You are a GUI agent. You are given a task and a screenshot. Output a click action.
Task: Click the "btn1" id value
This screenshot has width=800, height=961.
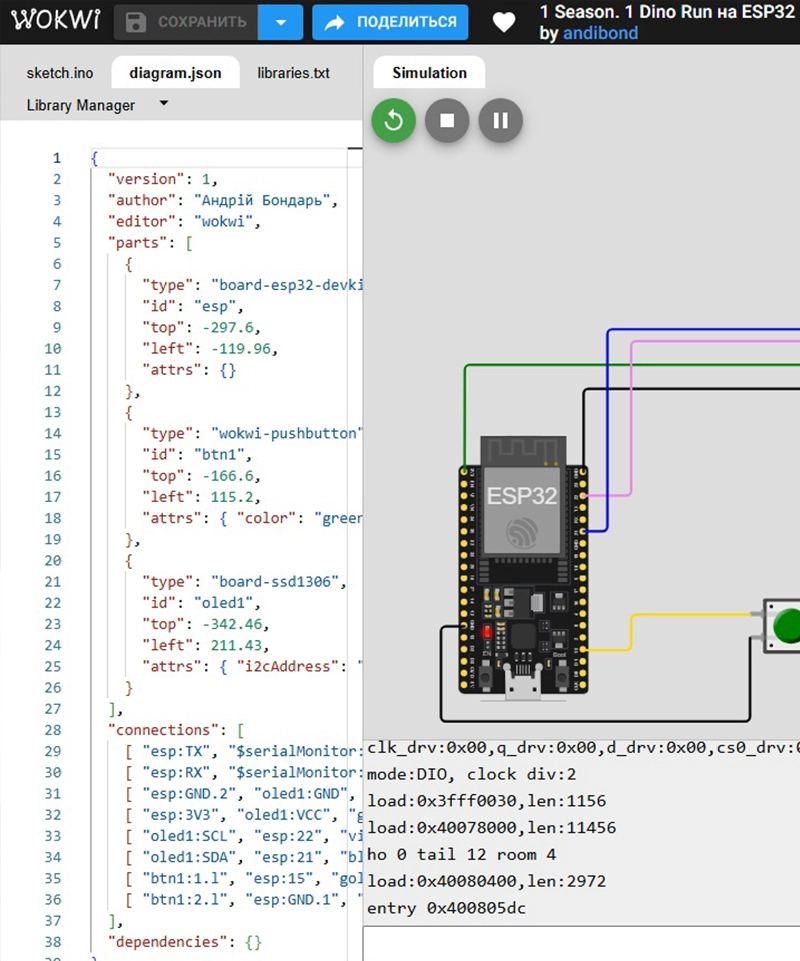pos(219,455)
